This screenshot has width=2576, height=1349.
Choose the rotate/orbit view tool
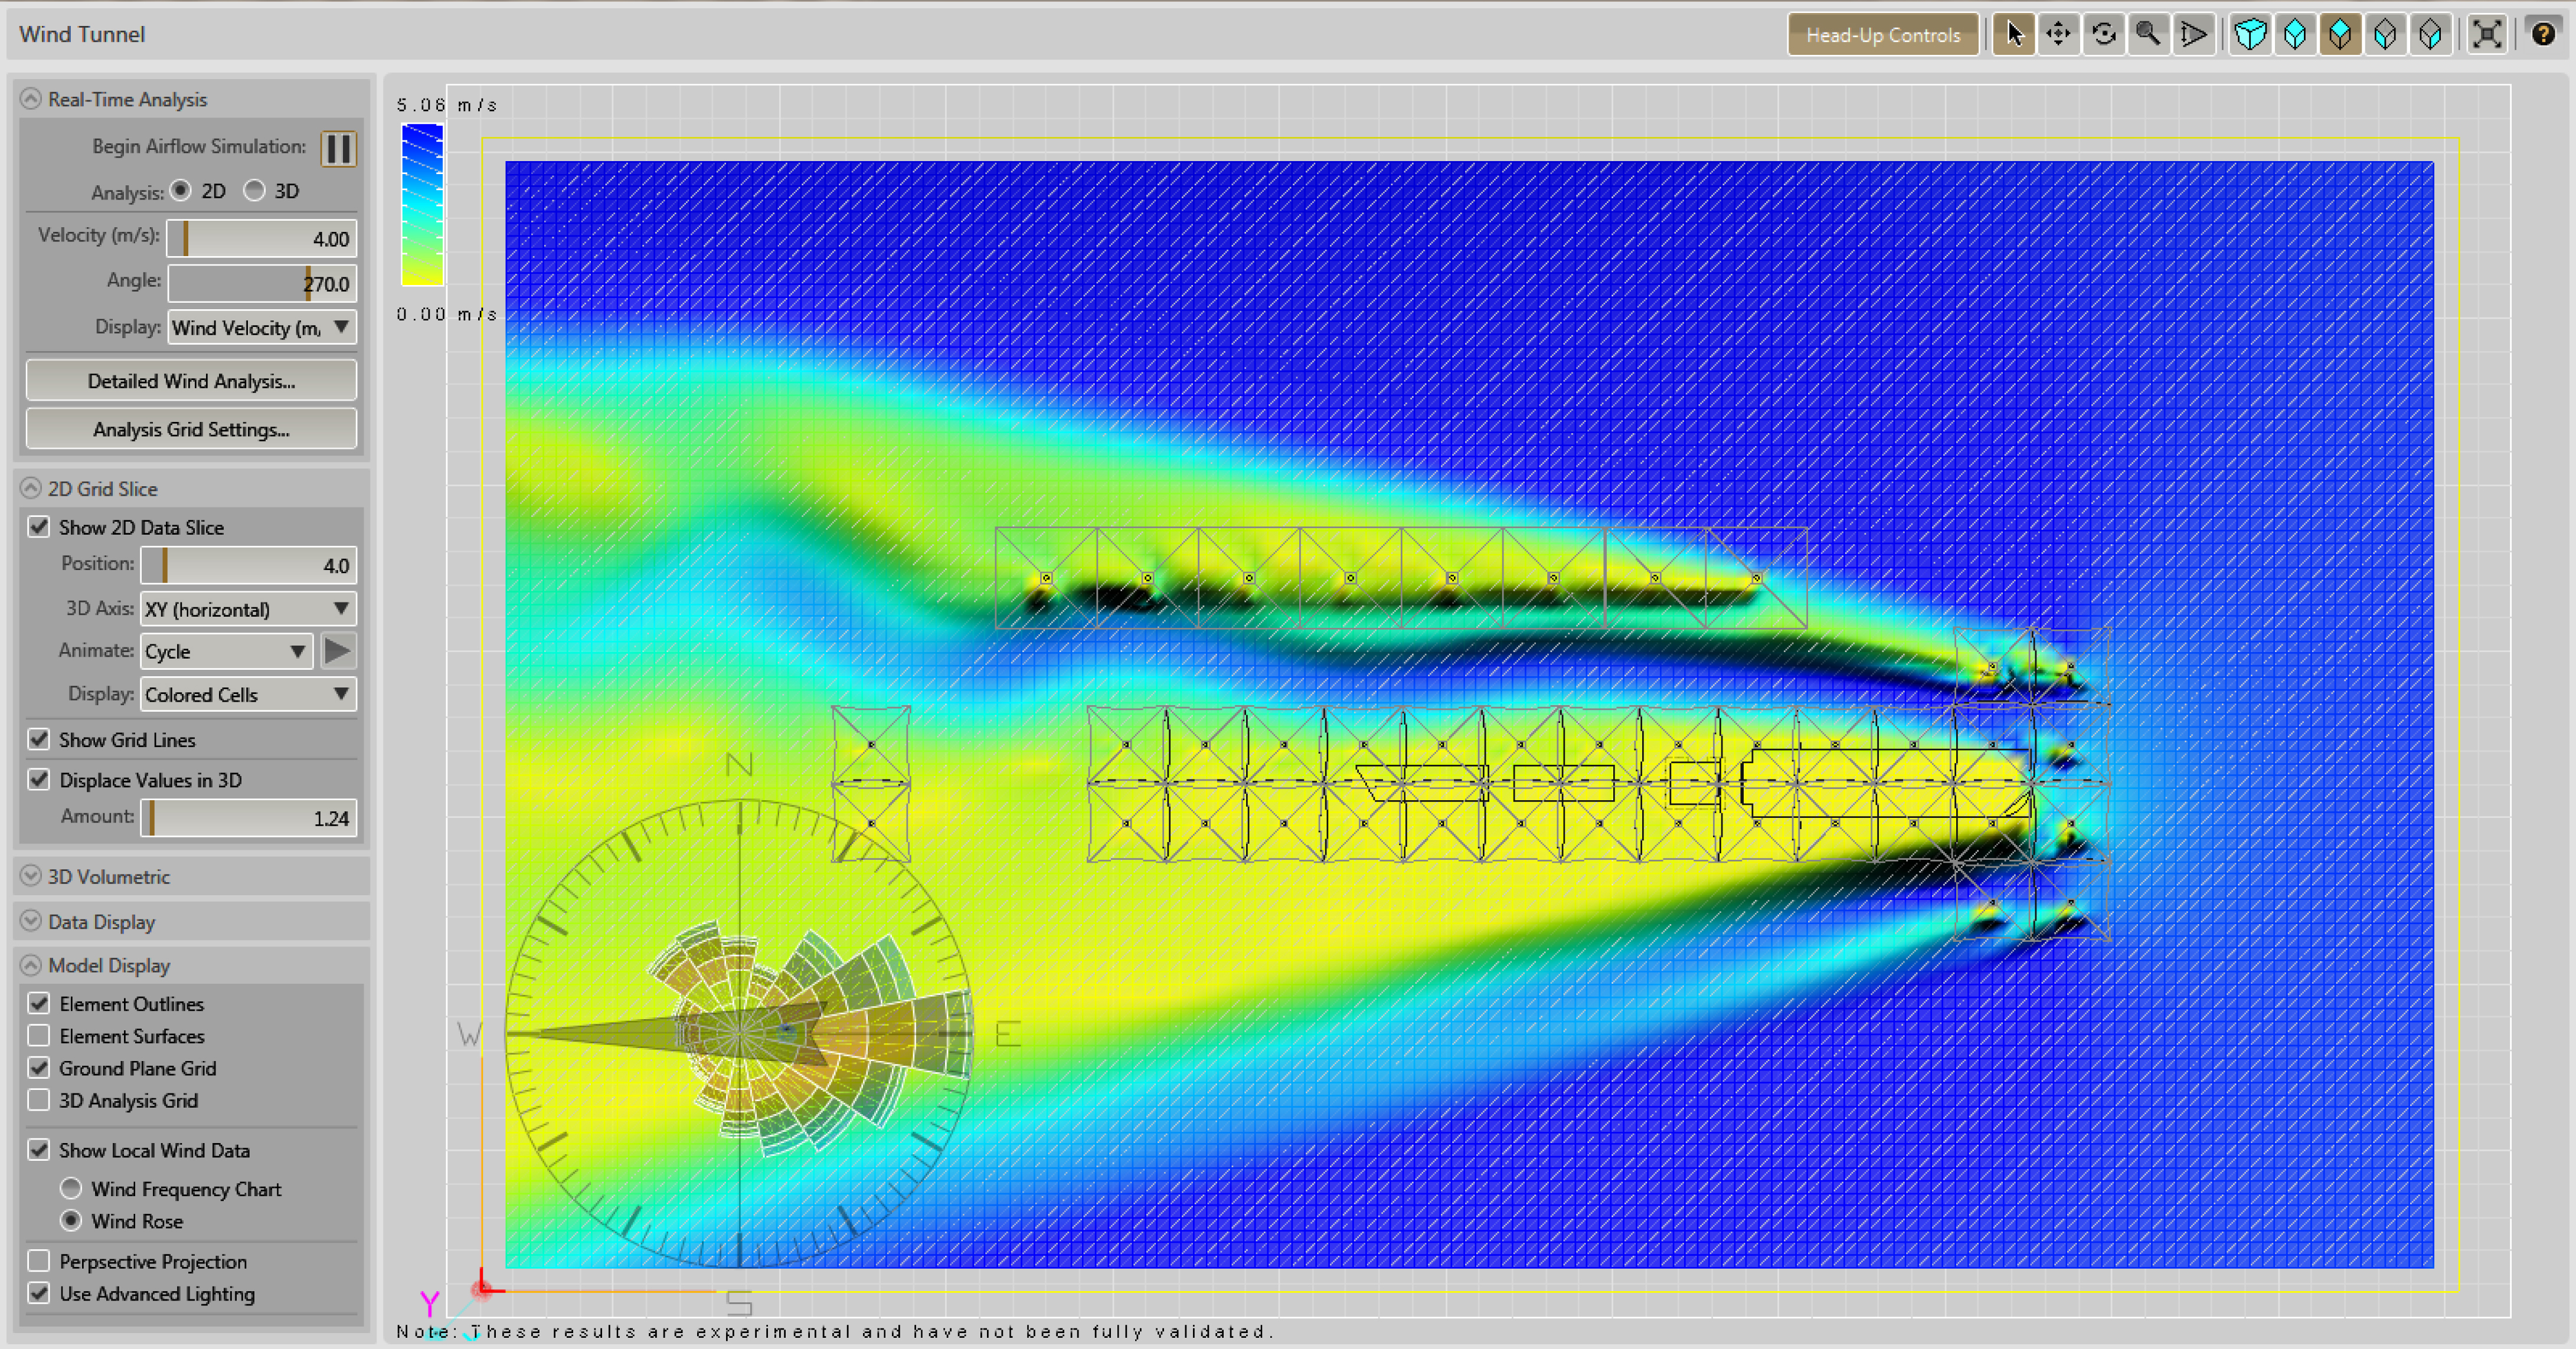2103,35
